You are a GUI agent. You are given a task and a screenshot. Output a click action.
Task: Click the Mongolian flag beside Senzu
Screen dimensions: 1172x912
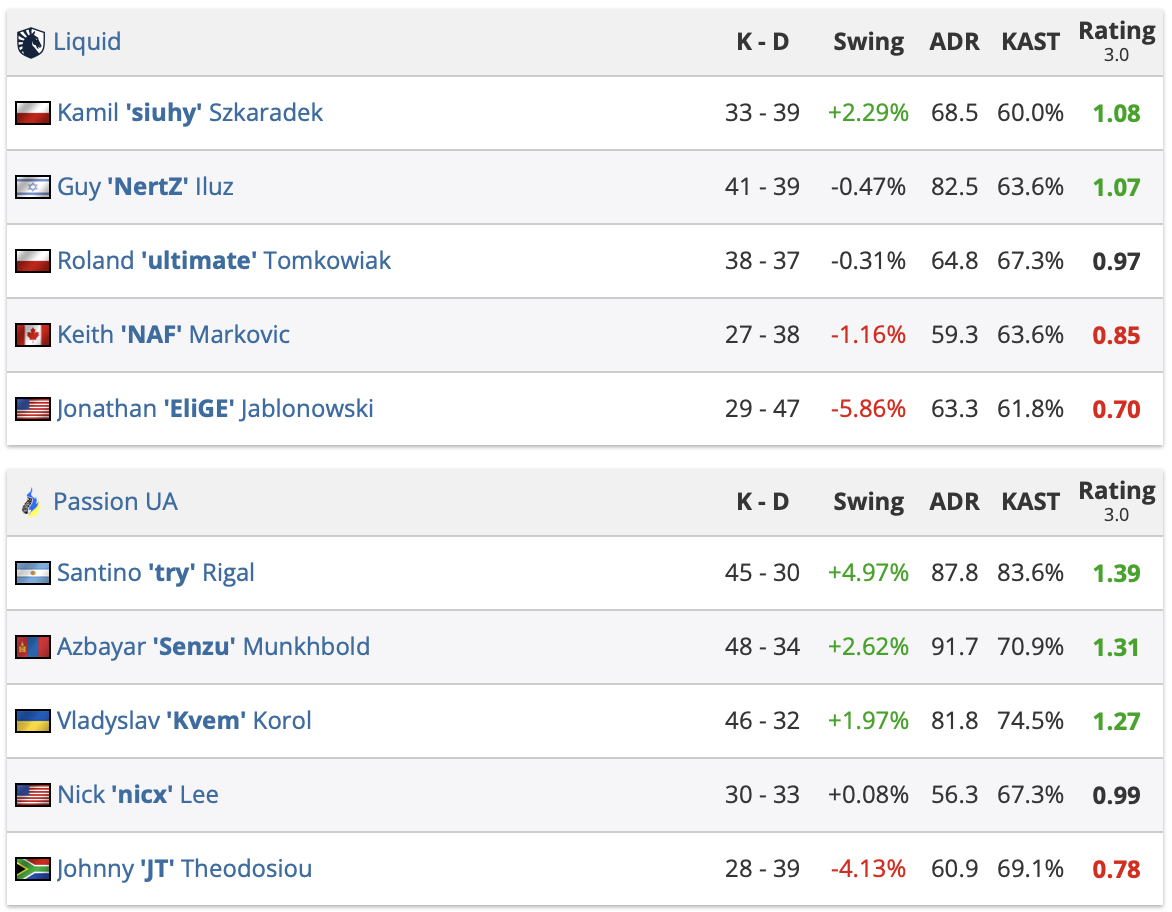(33, 647)
